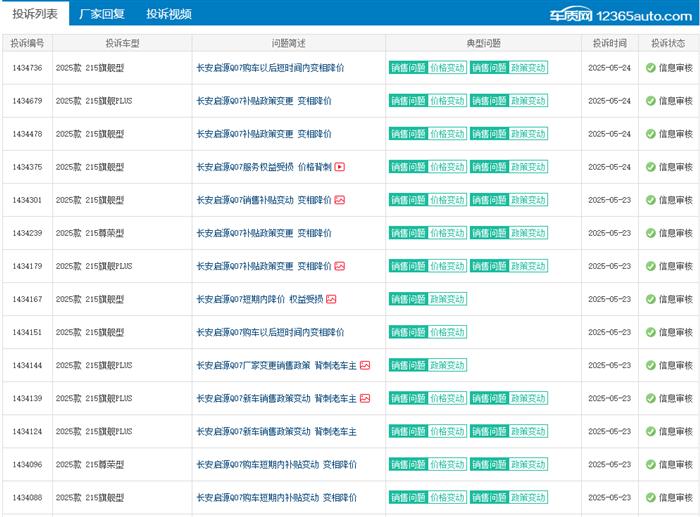Click date 2025-05-23 in row 1434144
This screenshot has width=700, height=517.
(610, 365)
